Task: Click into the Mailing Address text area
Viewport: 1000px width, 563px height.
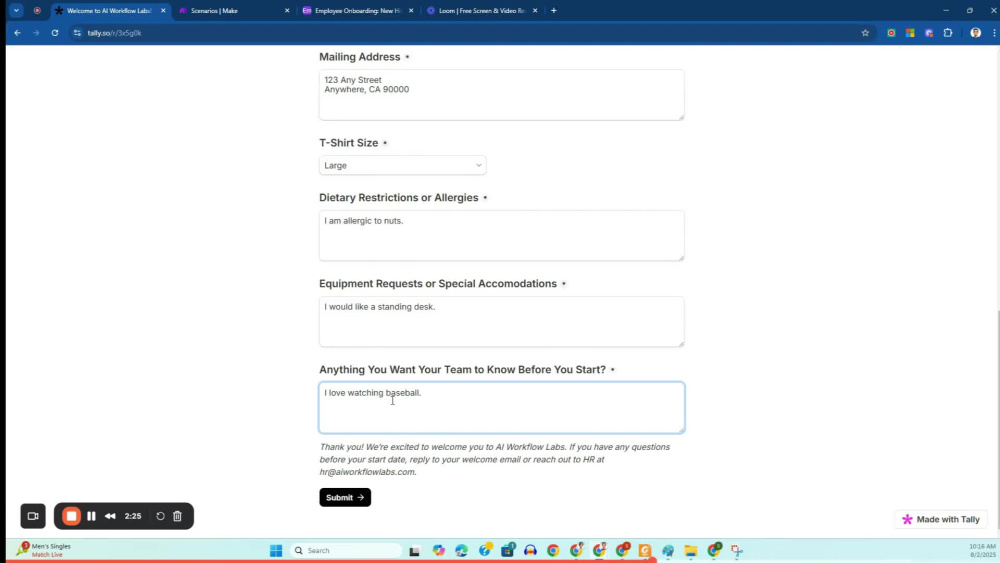Action: tap(501, 95)
